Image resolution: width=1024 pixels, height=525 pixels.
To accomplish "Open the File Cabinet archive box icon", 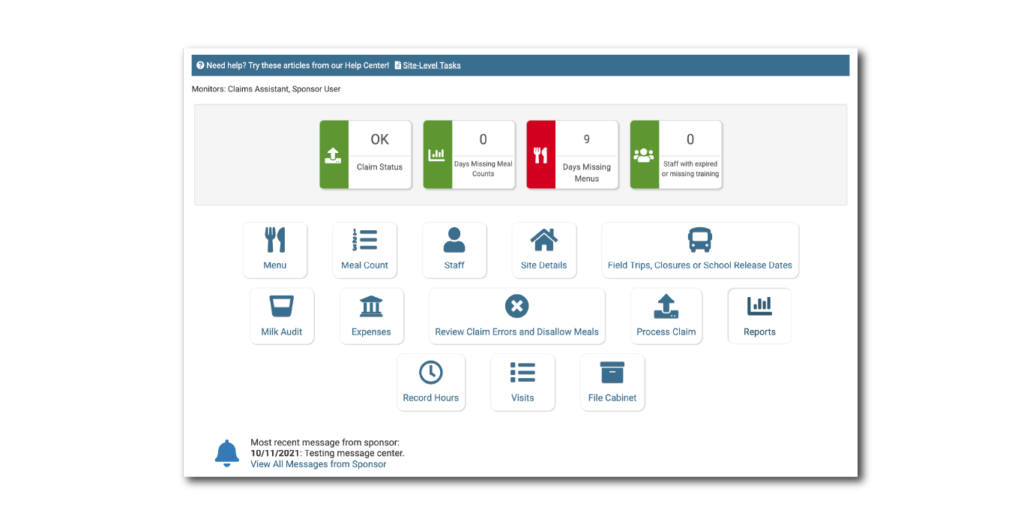I will point(612,372).
